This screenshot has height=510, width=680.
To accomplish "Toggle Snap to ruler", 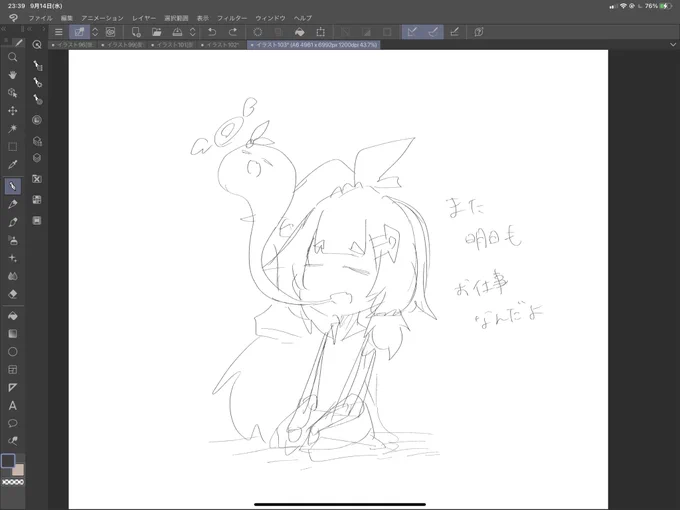I will pos(412,32).
